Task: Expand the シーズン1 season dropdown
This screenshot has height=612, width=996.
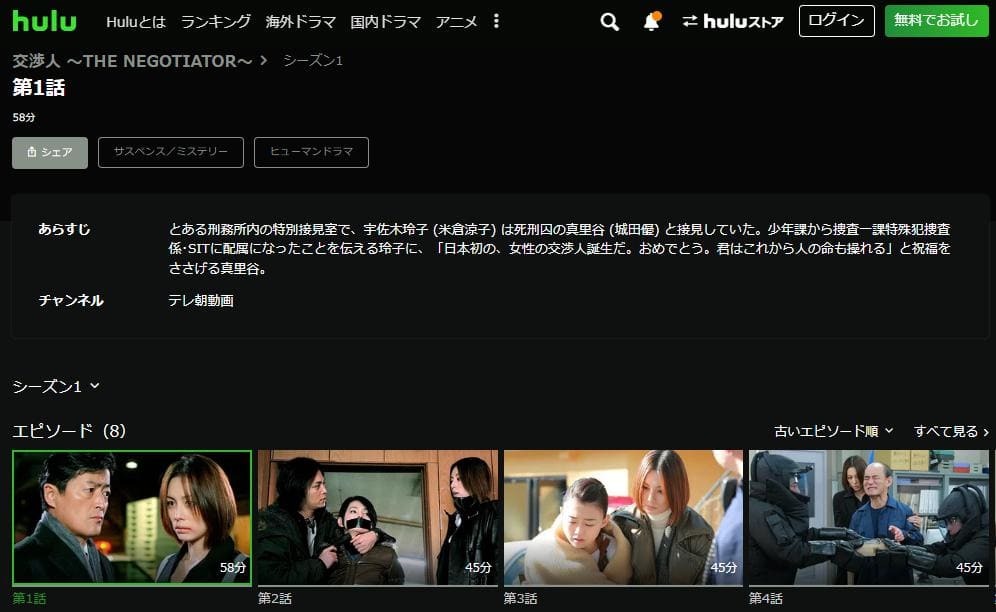Action: coord(56,386)
